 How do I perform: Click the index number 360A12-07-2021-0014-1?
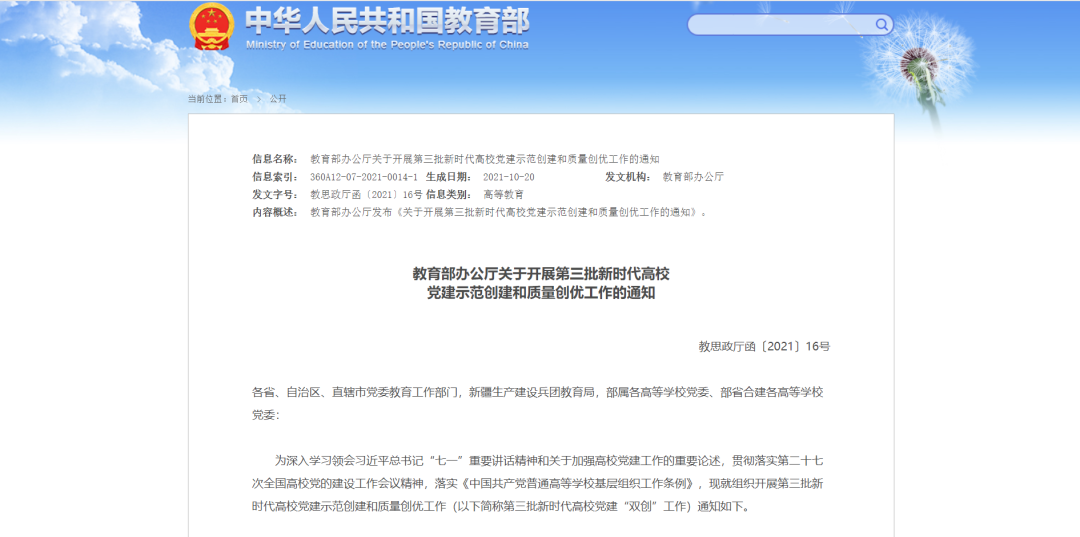(363, 177)
